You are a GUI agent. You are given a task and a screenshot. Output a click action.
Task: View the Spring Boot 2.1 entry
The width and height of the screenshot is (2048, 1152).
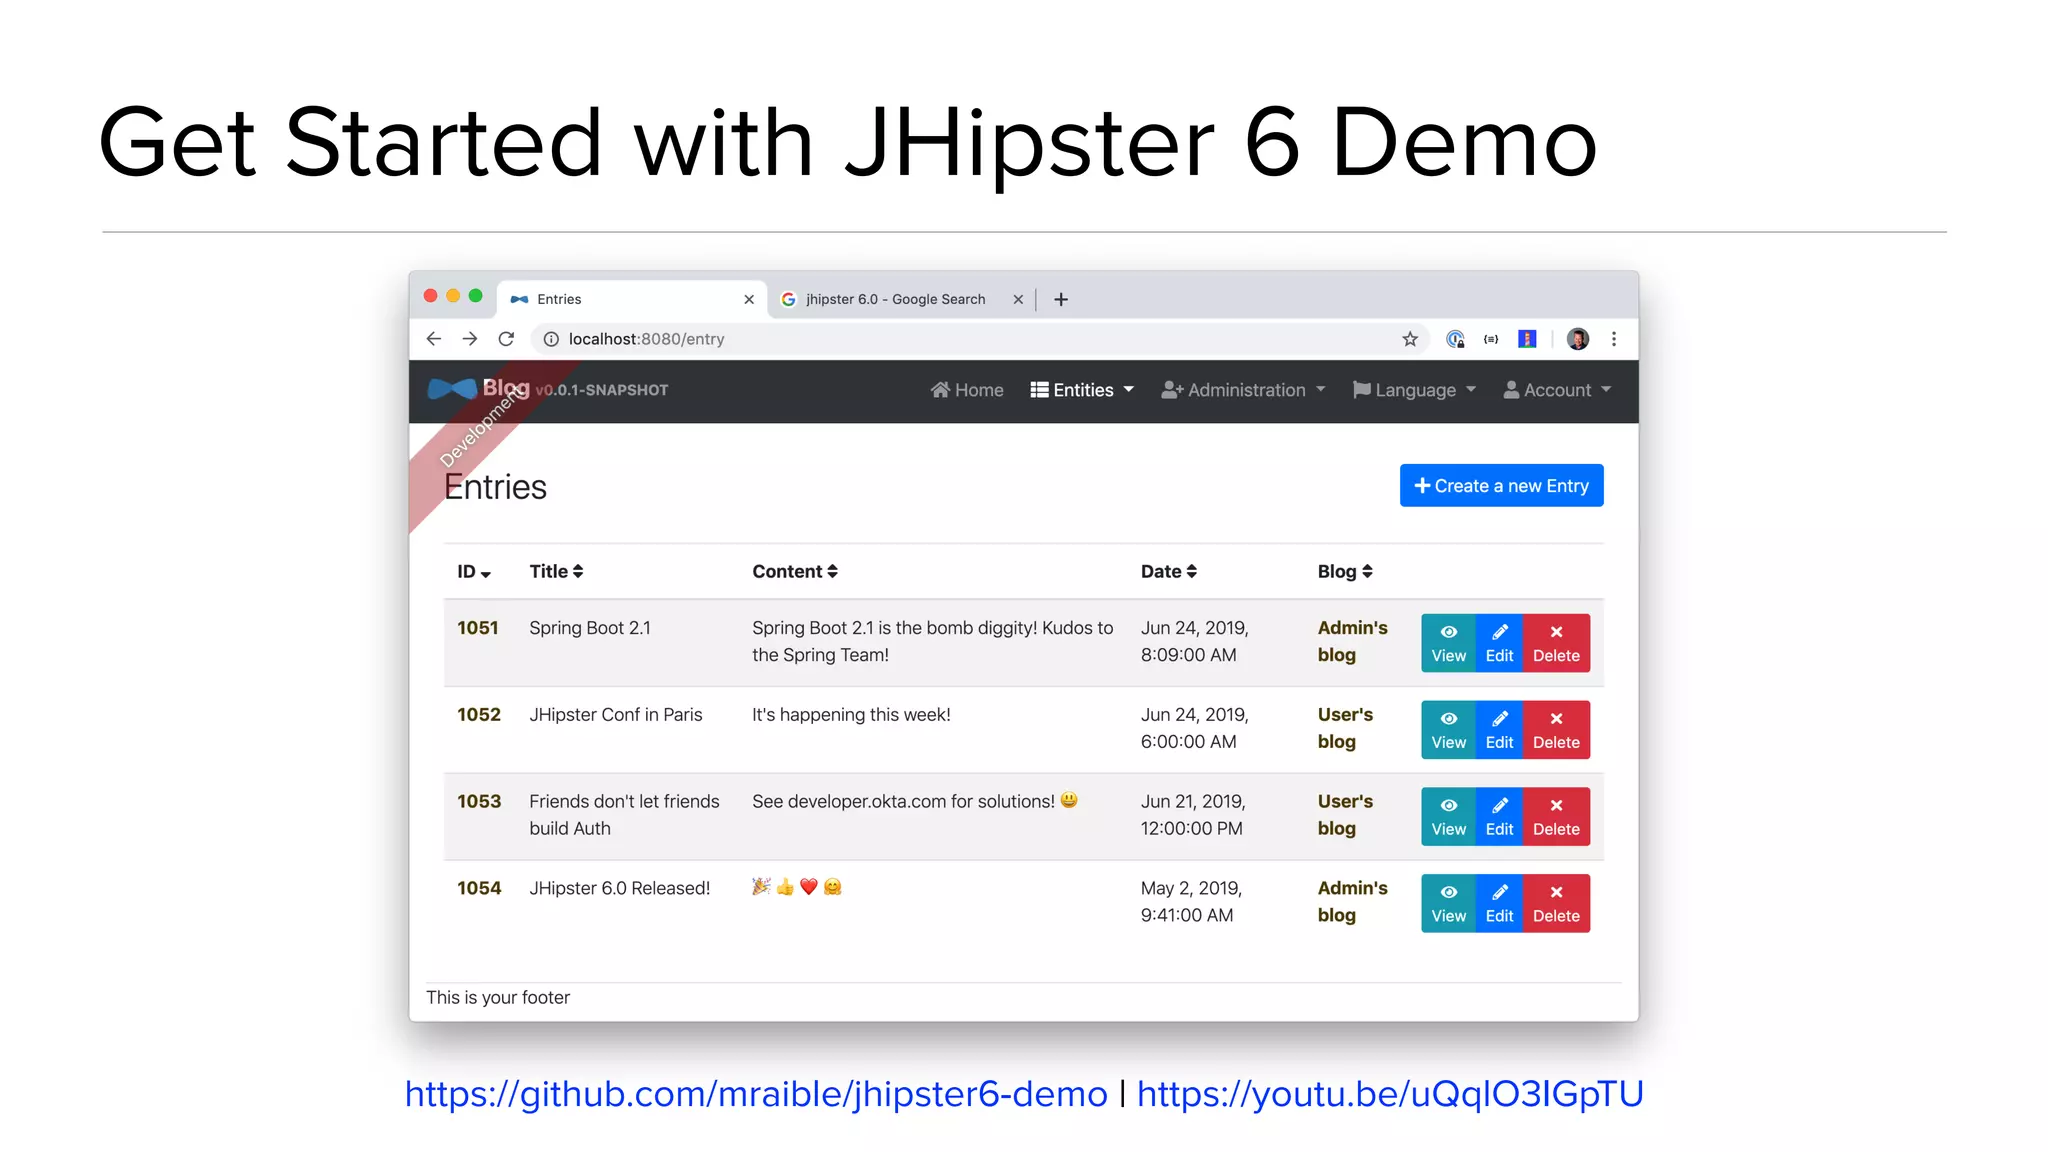pyautogui.click(x=1448, y=643)
